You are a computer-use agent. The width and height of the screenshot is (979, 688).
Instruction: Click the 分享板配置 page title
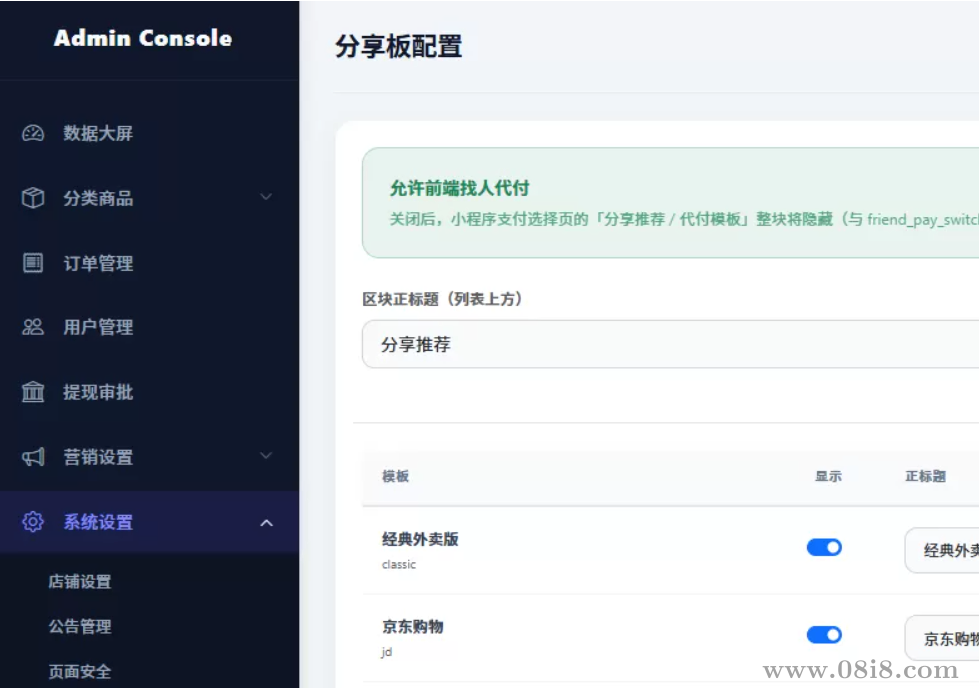tap(398, 46)
